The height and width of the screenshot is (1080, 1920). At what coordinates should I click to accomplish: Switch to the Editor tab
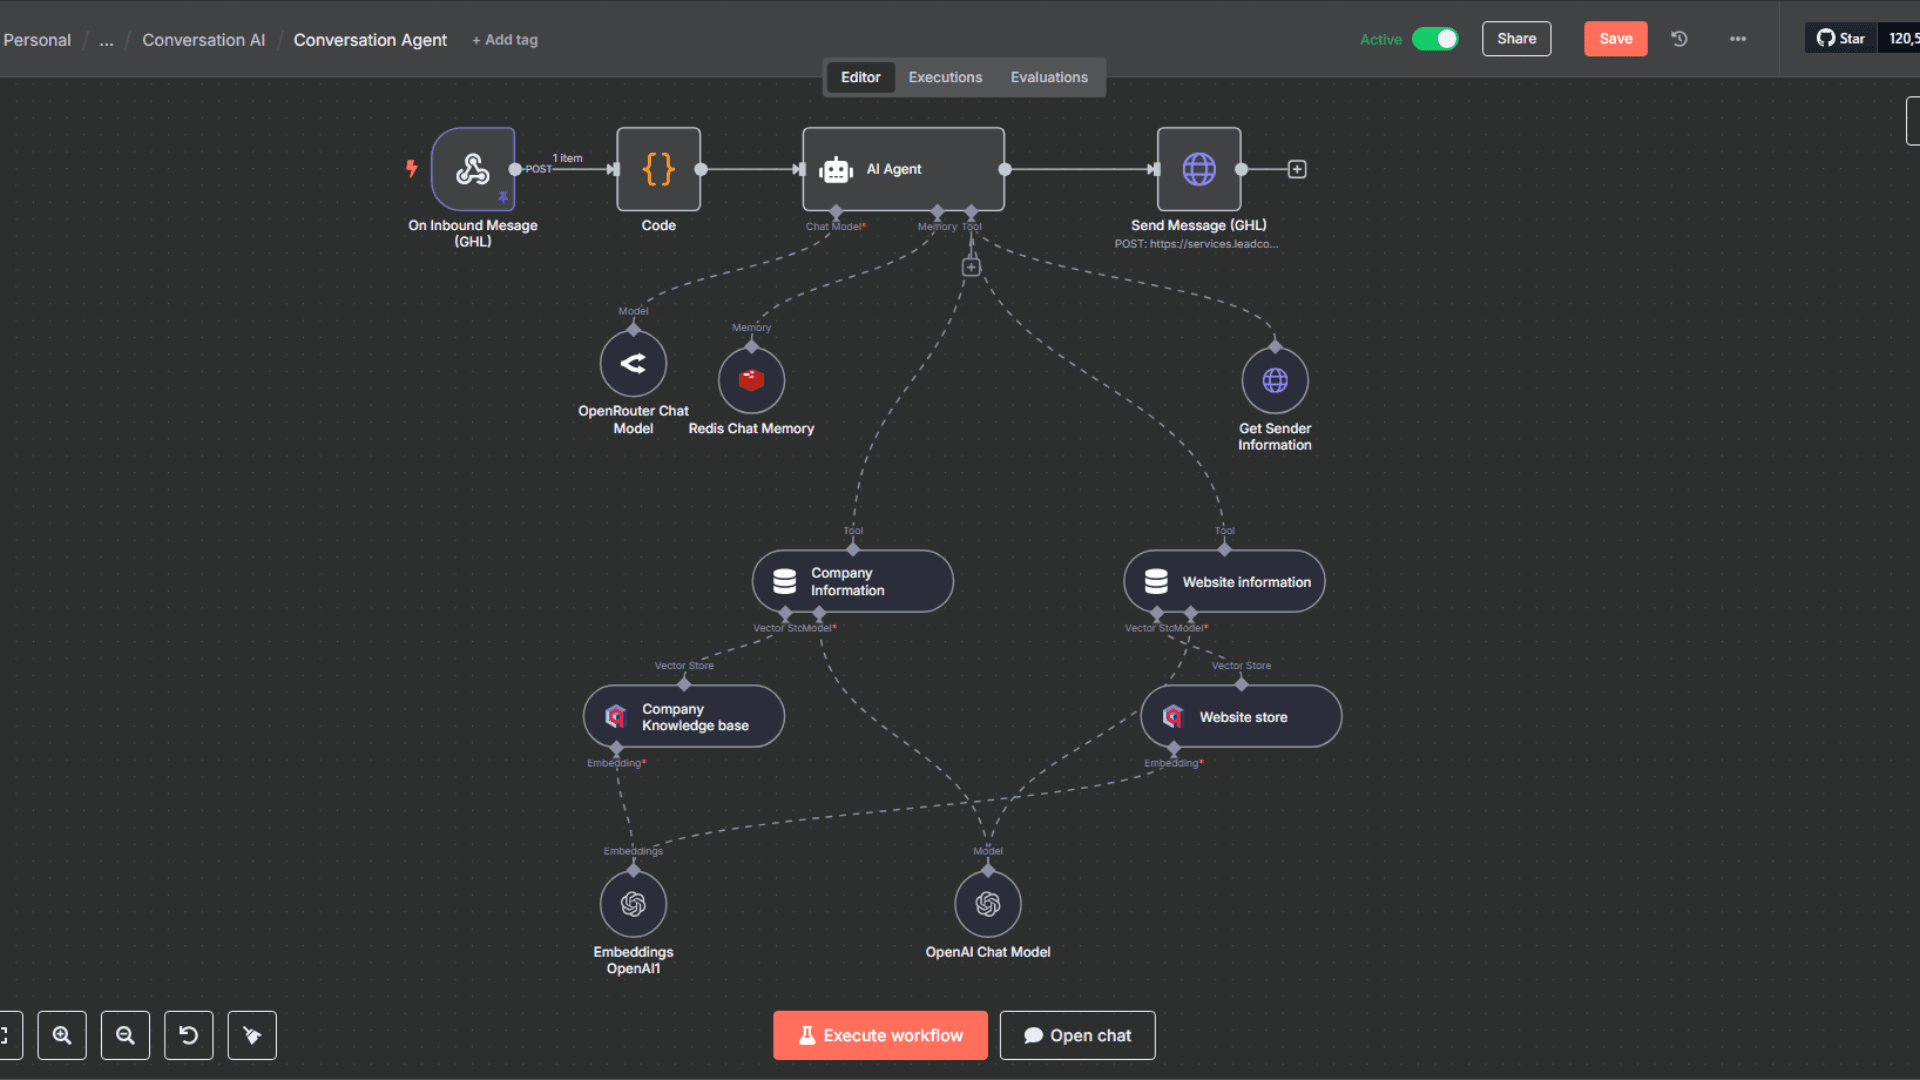[860, 77]
